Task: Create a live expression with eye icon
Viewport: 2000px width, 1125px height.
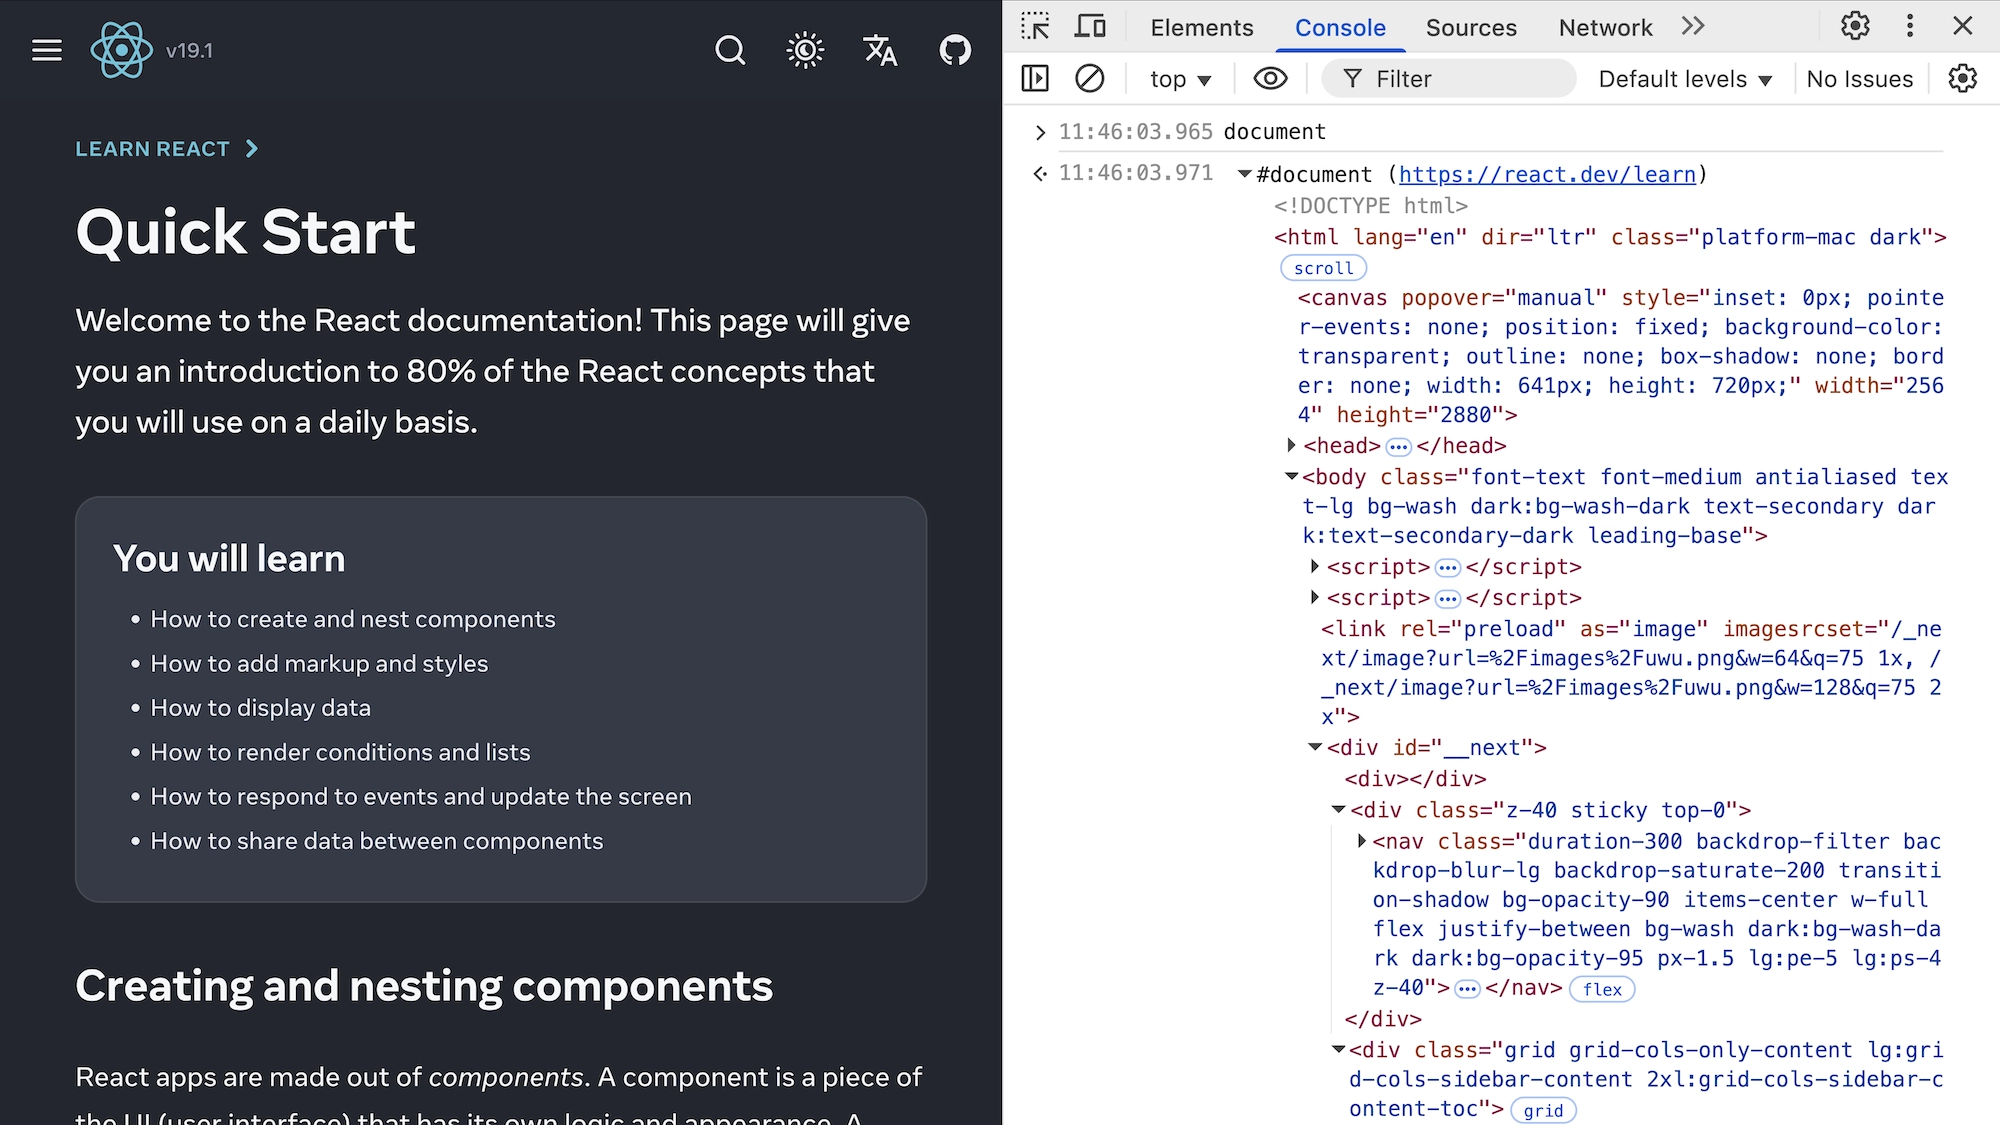Action: (1270, 78)
